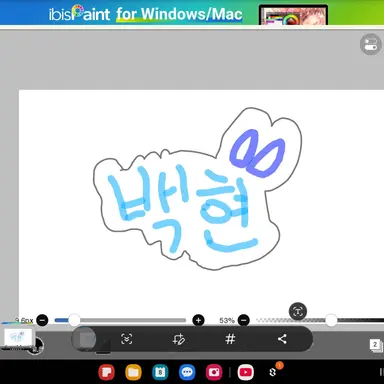Decrease brush thickness with the minus button
The height and width of the screenshot is (384, 384).
pyautogui.click(x=42, y=320)
